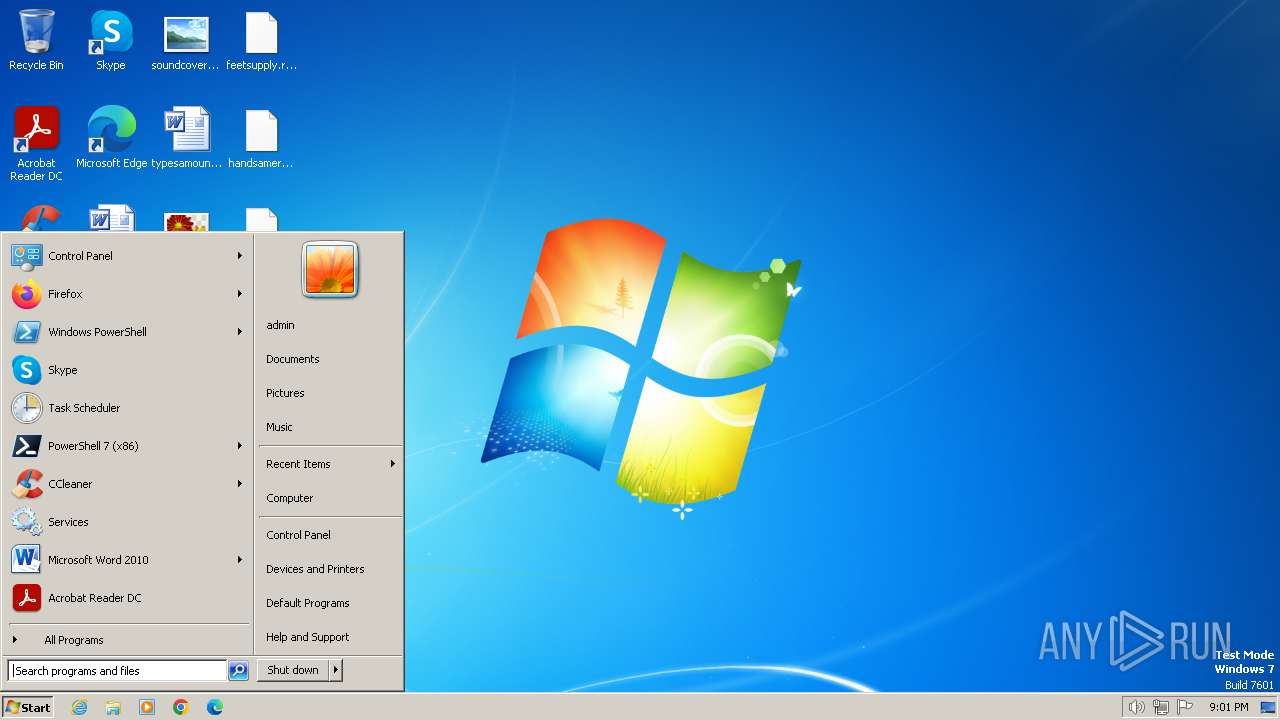Open Computer from Start menu

[x=330, y=498]
